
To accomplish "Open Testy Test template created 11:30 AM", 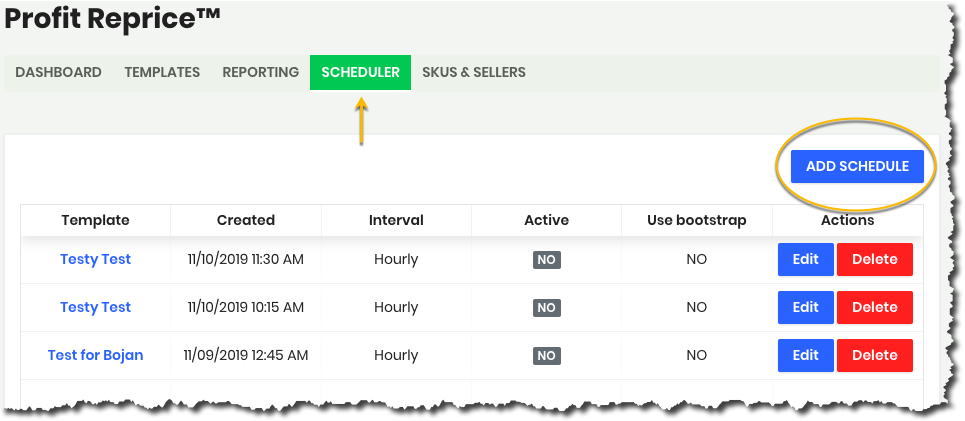I will coord(95,259).
